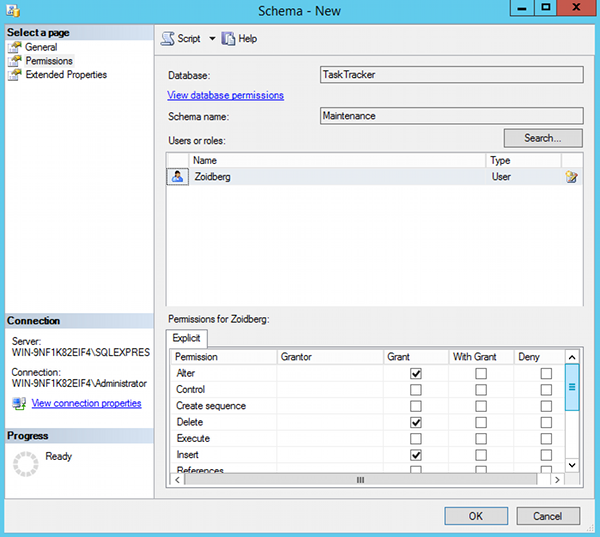The width and height of the screenshot is (600, 537).
Task: Click the Grant column header
Action: pyautogui.click(x=416, y=357)
